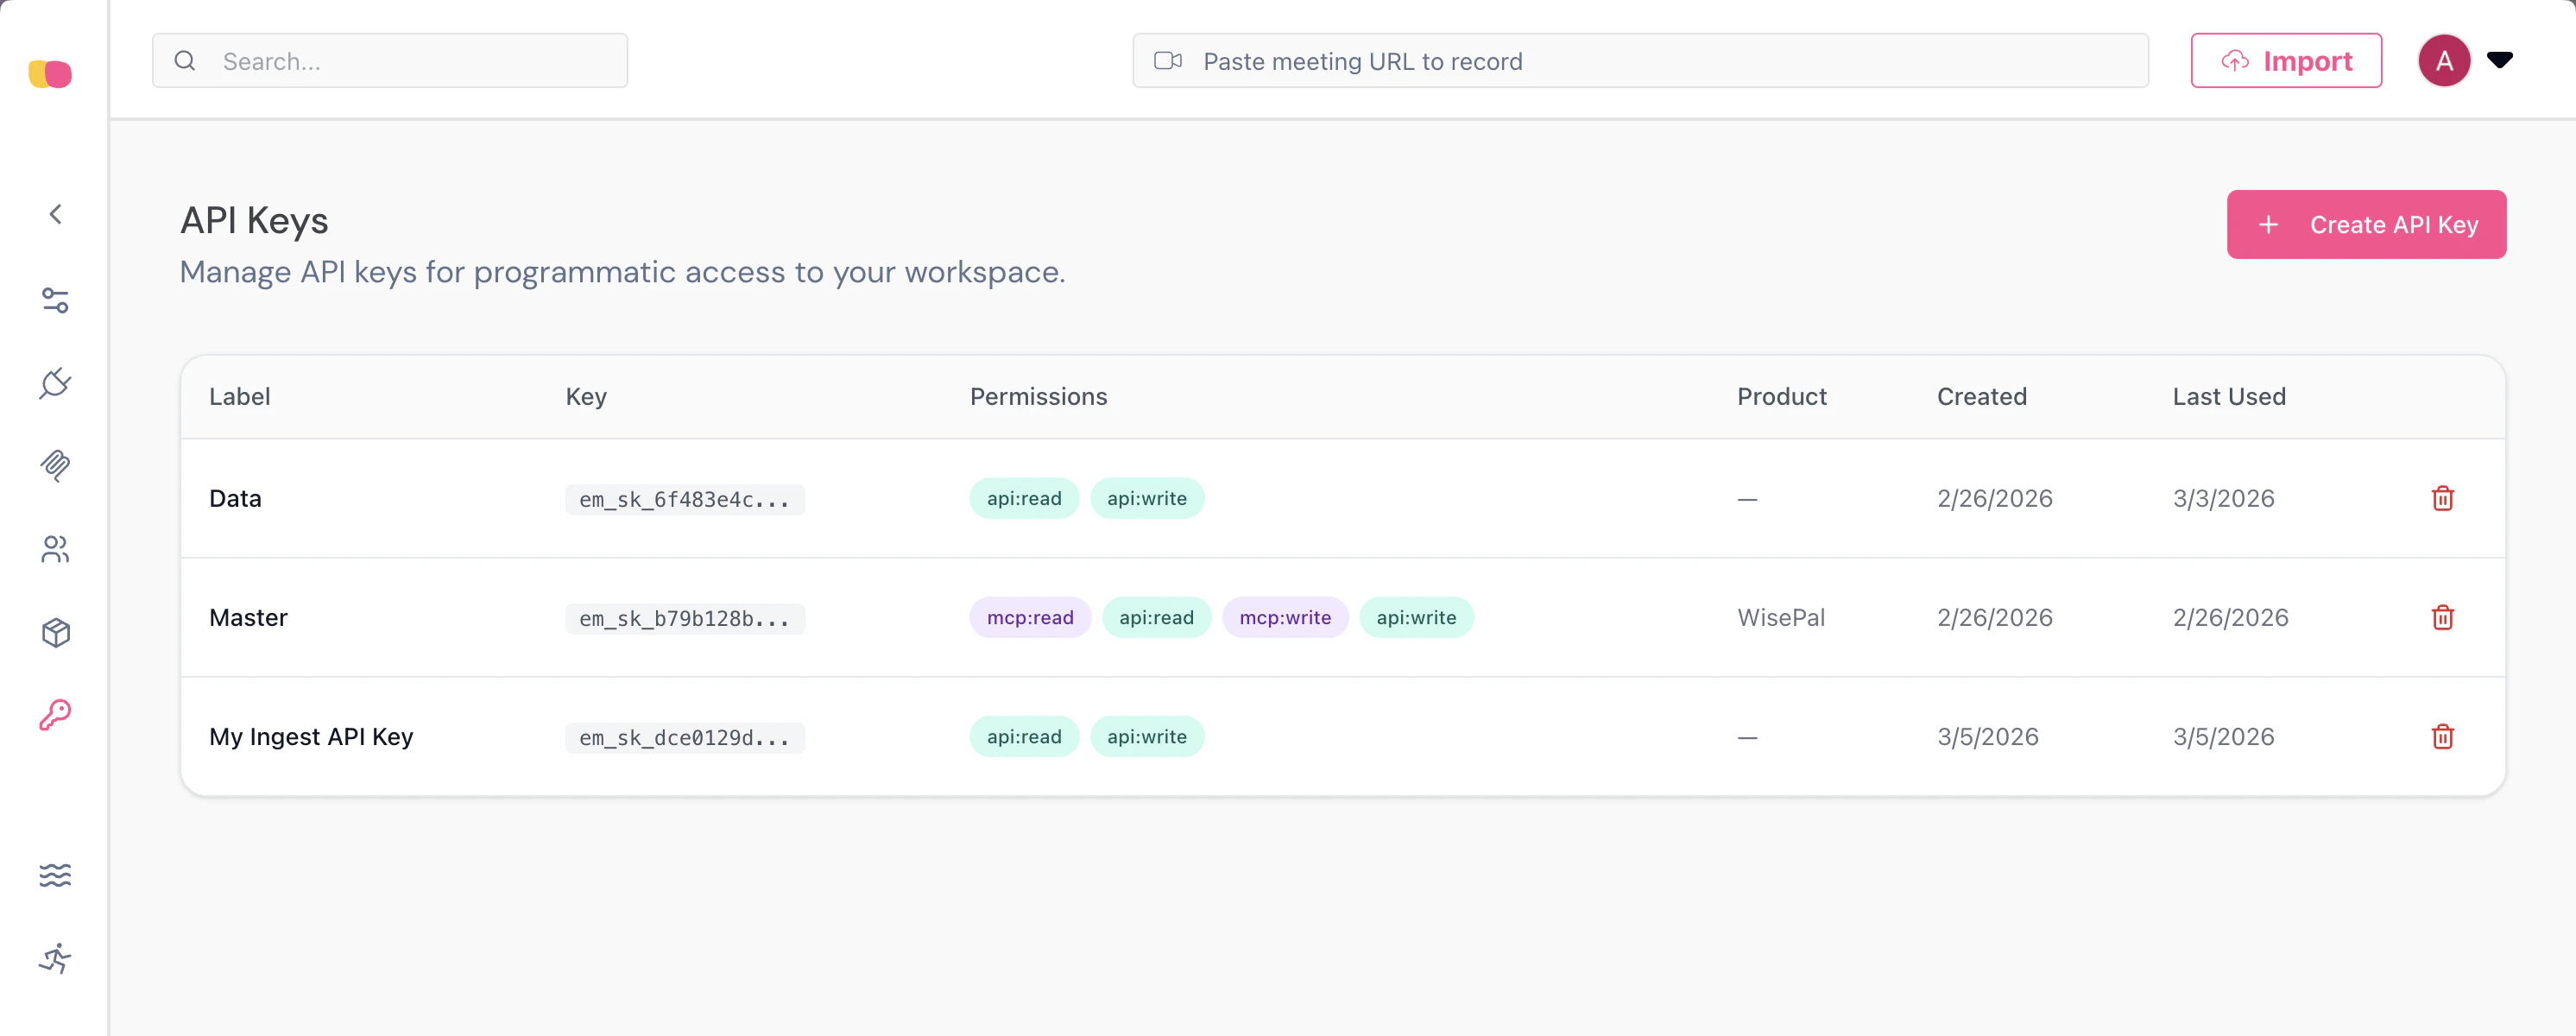
Task: Click the Last Used column header
Action: (2229, 396)
